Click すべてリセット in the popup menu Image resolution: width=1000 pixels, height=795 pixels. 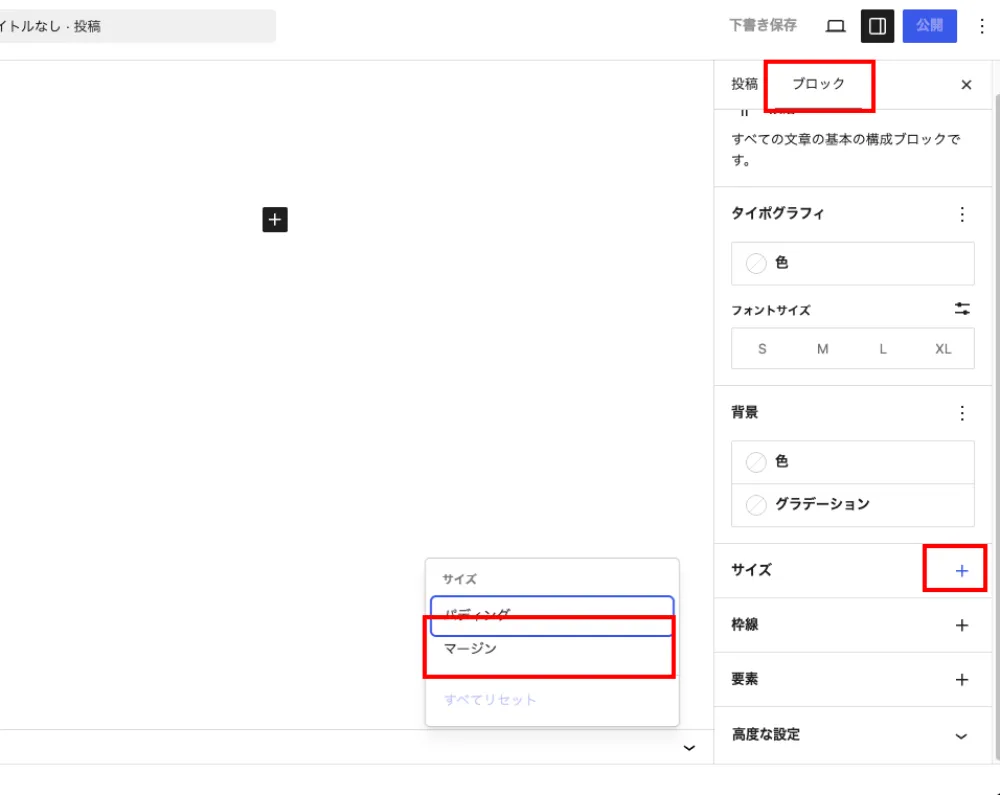[490, 699]
